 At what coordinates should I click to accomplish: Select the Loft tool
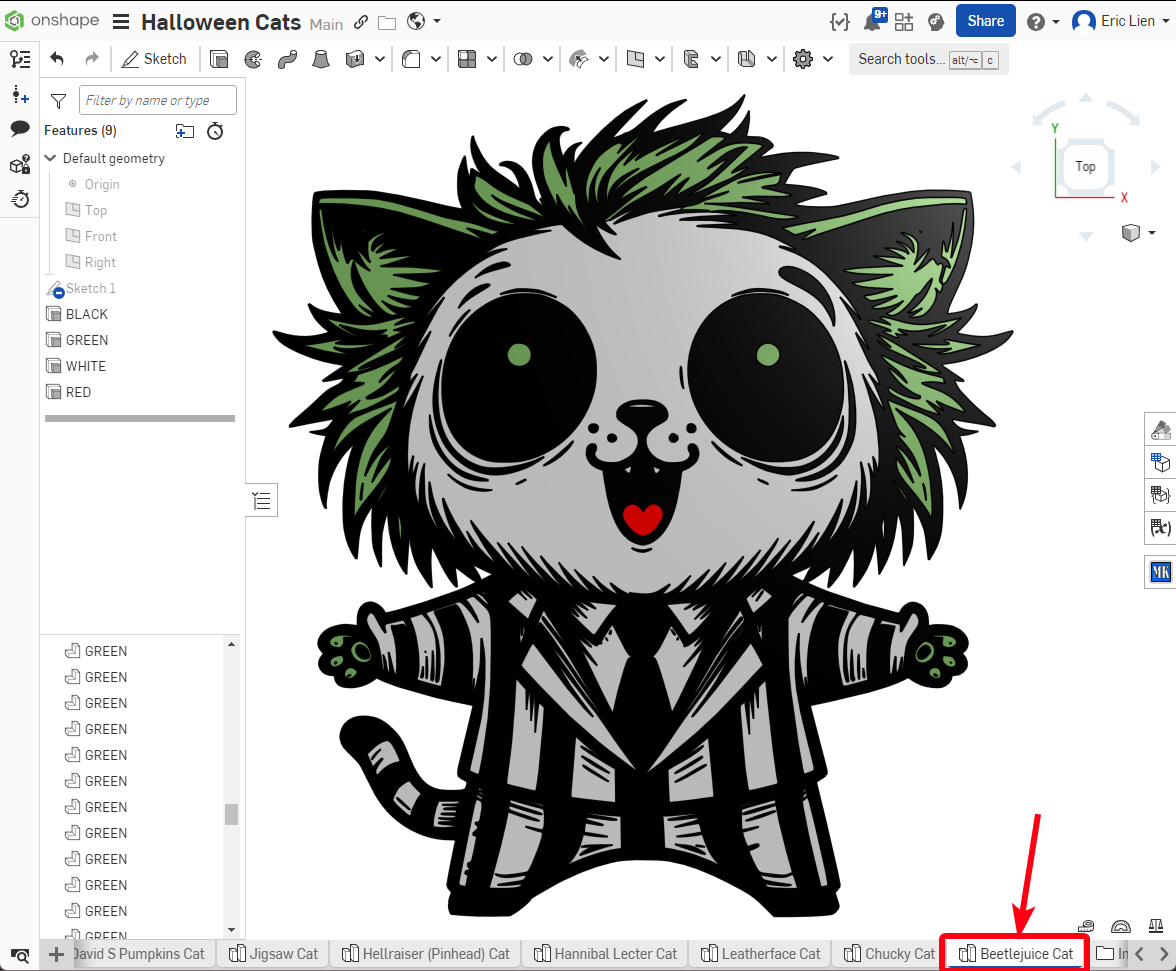point(321,59)
